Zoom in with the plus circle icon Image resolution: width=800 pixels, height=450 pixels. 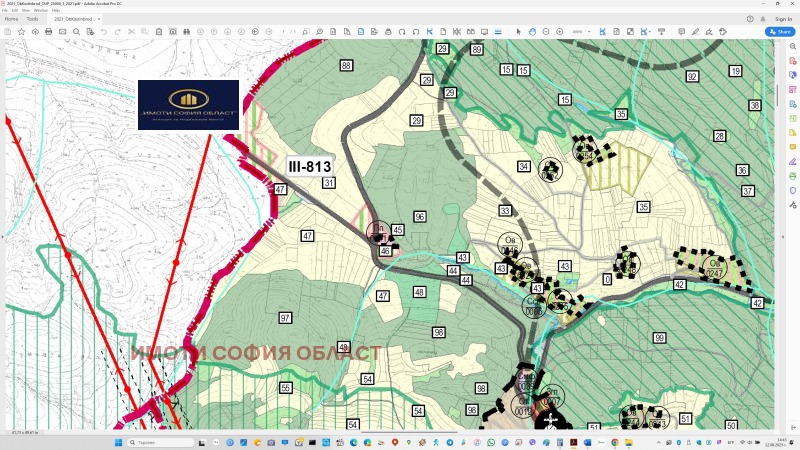559,32
